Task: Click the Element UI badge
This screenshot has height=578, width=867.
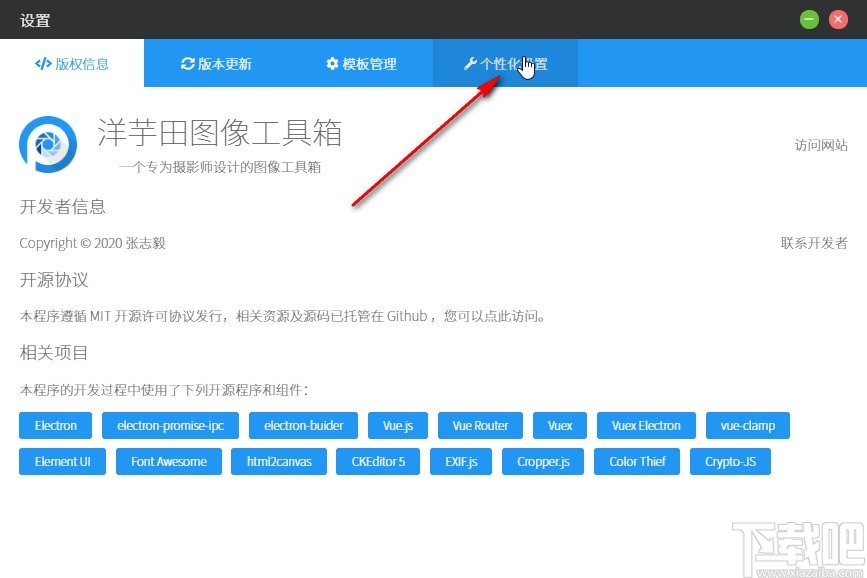Action: point(62,461)
